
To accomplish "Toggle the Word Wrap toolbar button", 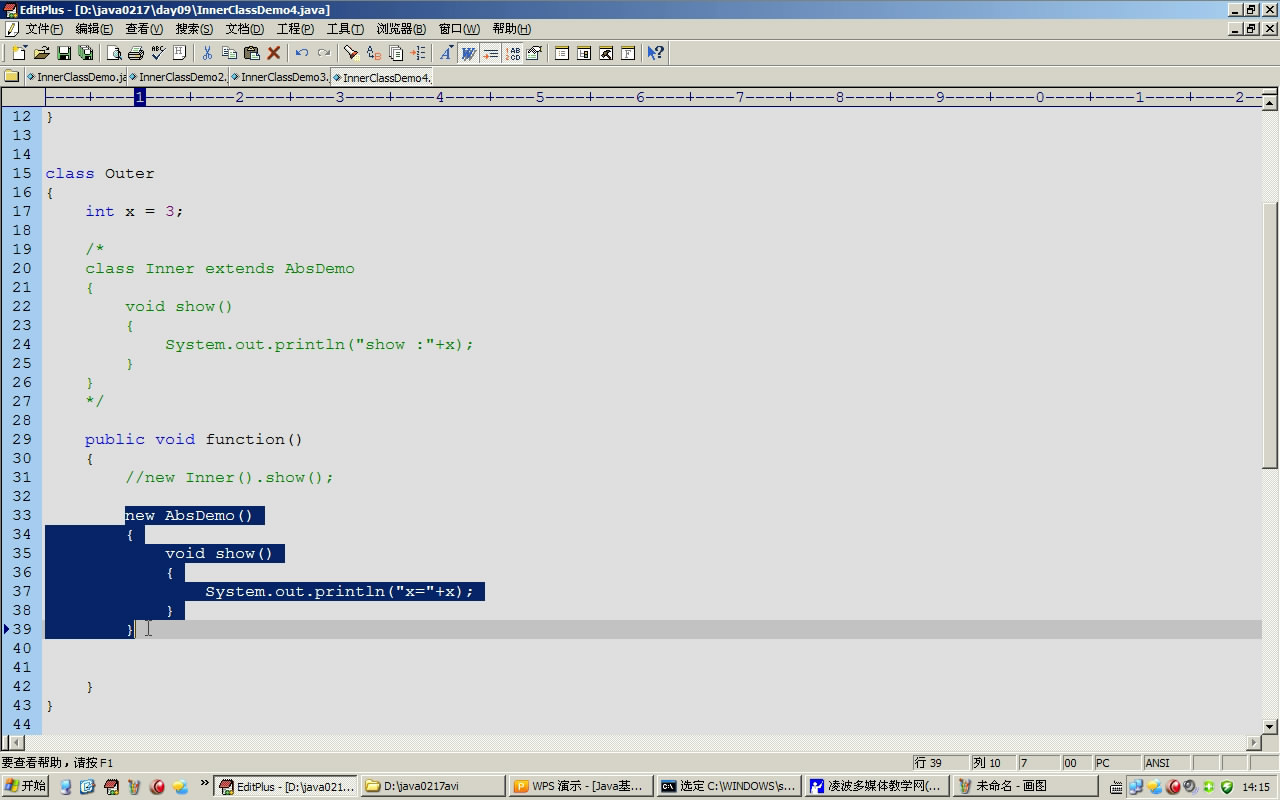I will pyautogui.click(x=468, y=53).
